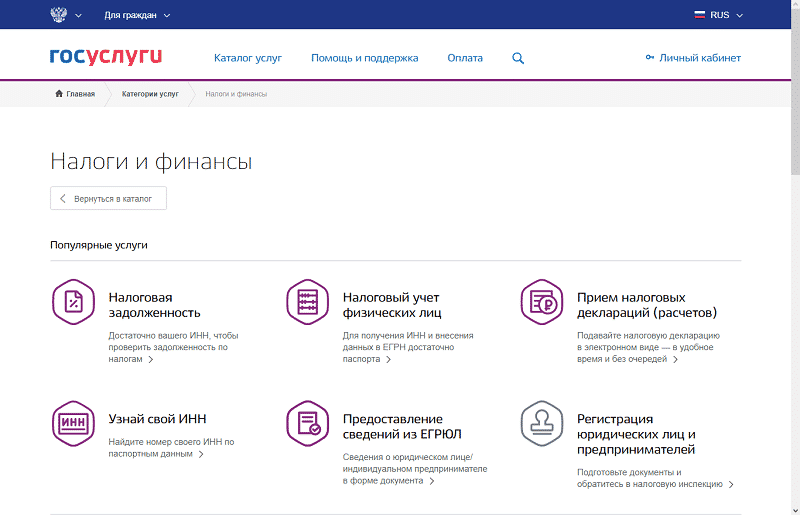800x515 pixels.
Task: Click the ИНН hexagon icon
Action: [x=73, y=423]
